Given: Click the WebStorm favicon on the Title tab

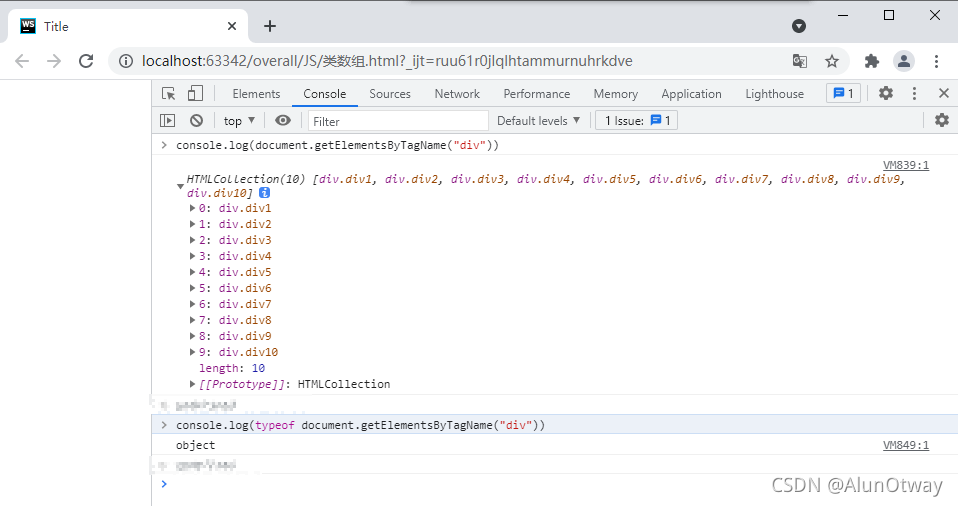Looking at the screenshot, I should point(28,26).
